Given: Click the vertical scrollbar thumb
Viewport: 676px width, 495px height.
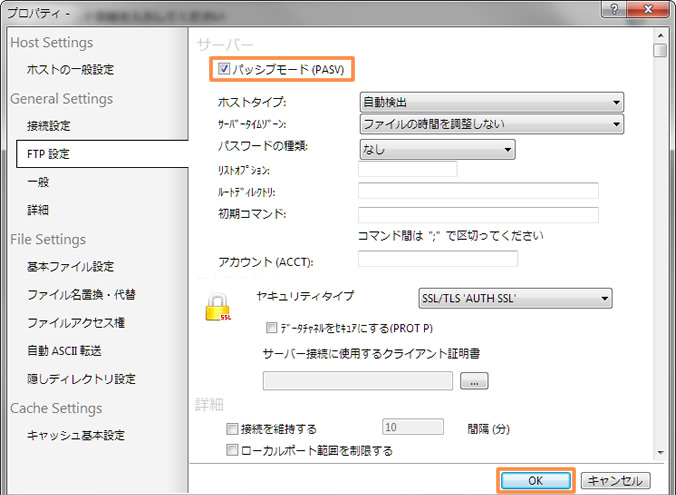Looking at the screenshot, I should point(660,50).
